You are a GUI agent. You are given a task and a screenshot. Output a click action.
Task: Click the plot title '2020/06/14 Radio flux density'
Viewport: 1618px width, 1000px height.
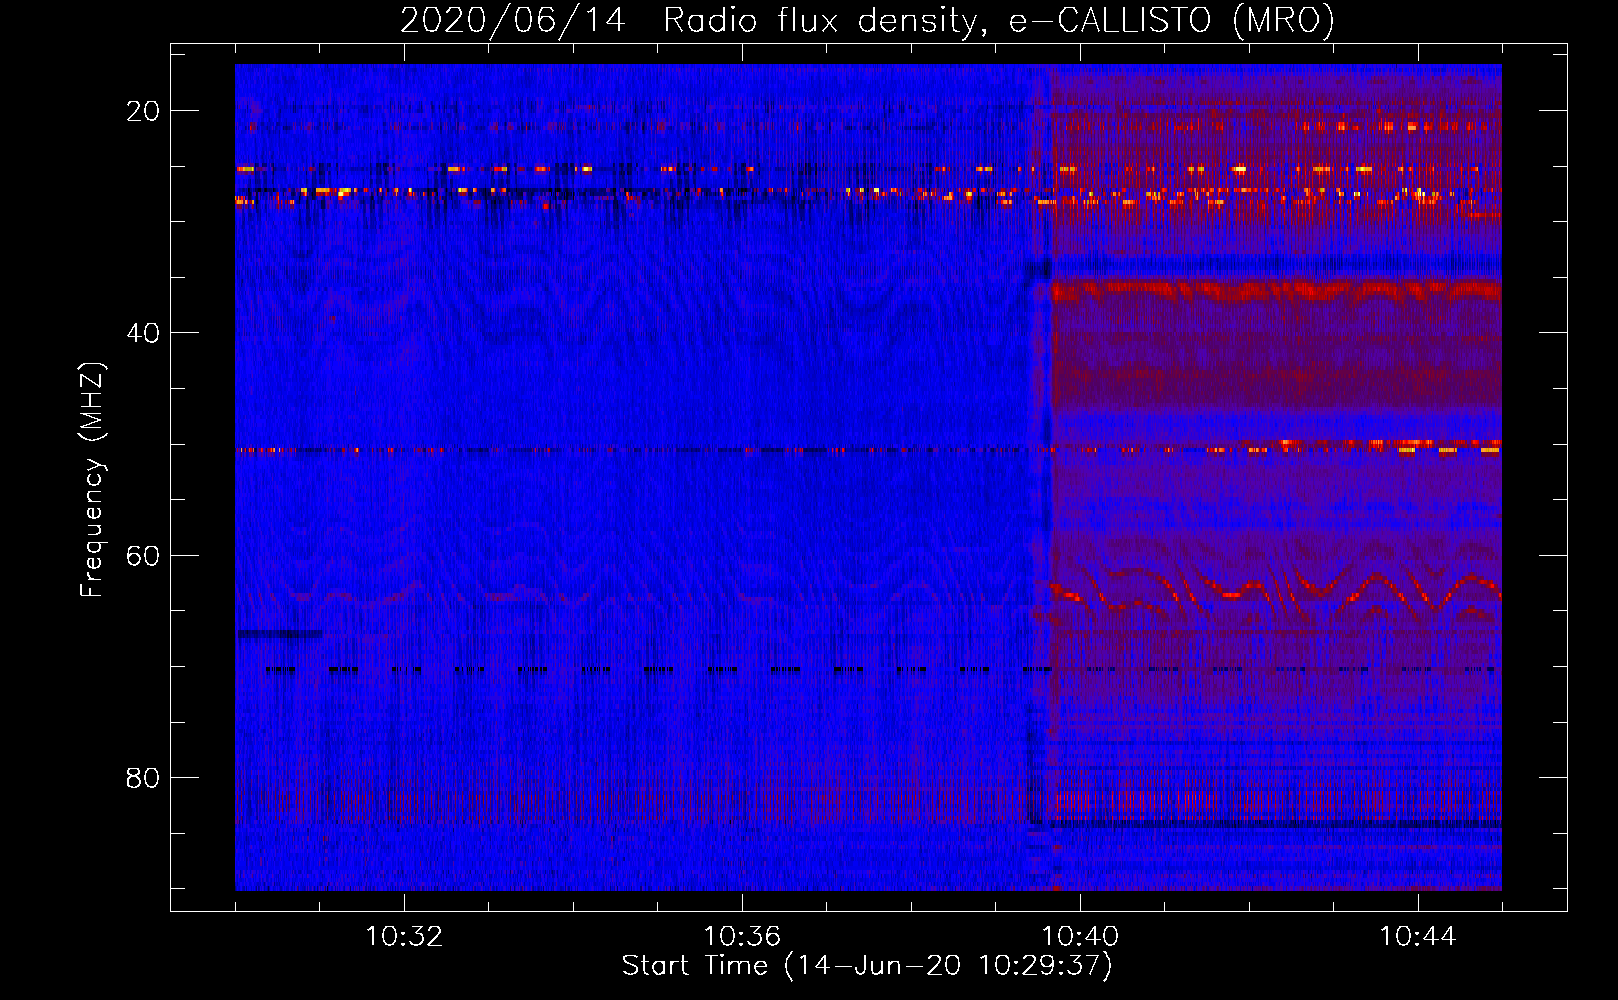pyautogui.click(x=867, y=20)
